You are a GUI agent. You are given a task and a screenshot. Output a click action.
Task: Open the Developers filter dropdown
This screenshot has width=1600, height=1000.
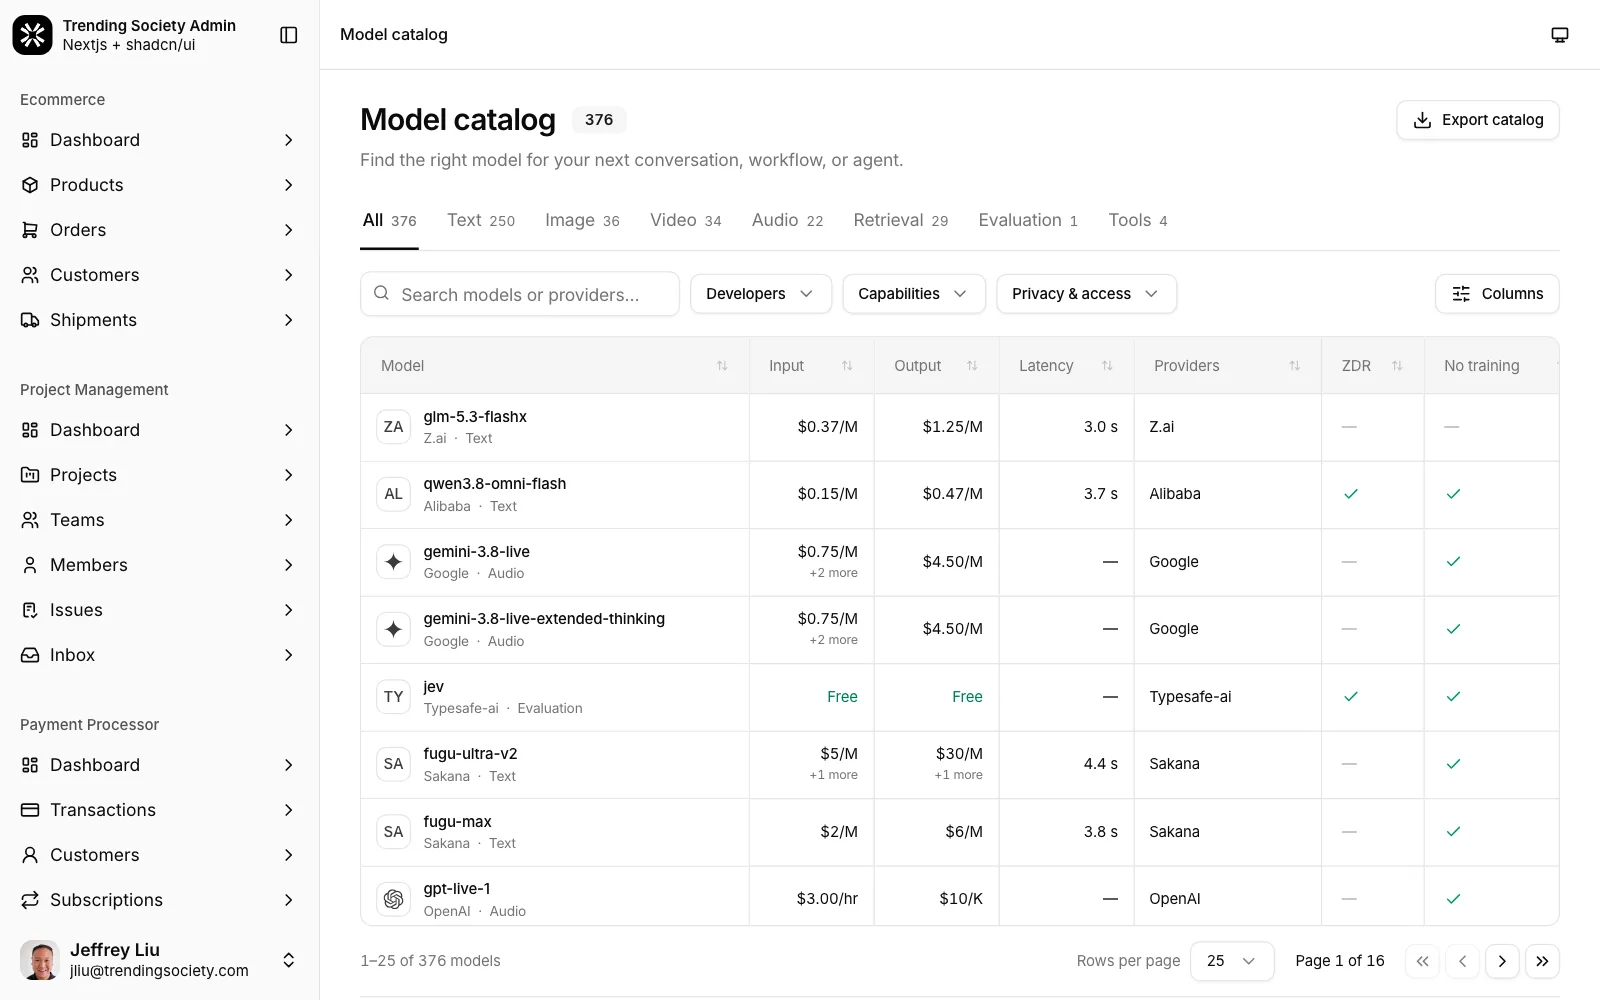(x=761, y=294)
